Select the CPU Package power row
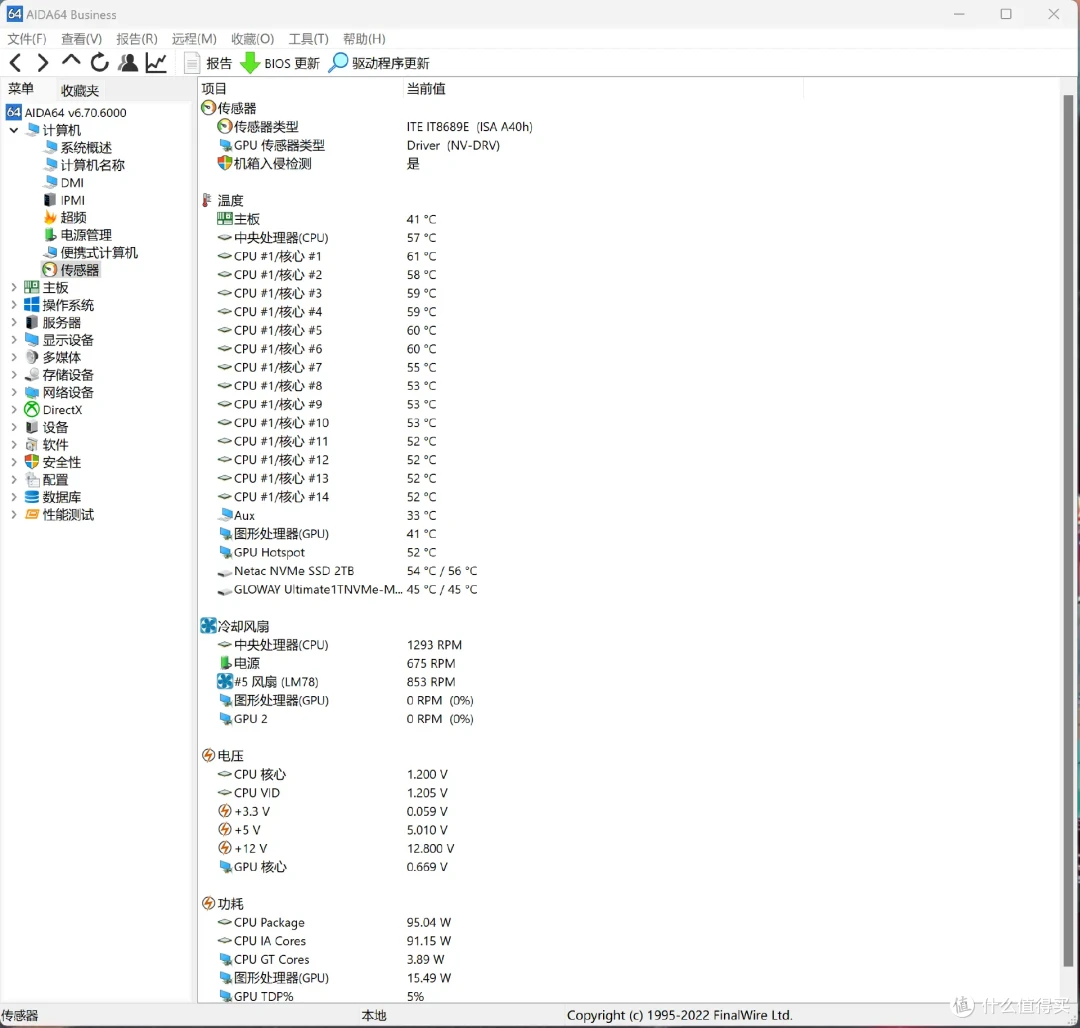 (334, 922)
